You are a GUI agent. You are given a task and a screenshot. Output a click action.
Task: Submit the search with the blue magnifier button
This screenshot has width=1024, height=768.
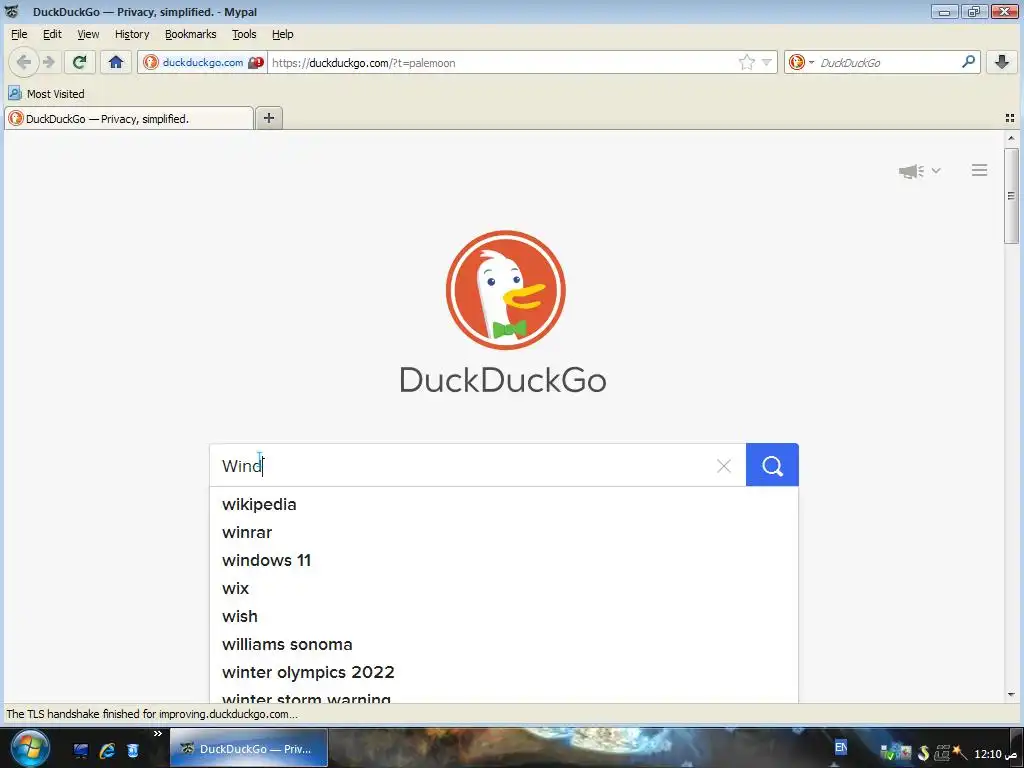tap(772, 465)
